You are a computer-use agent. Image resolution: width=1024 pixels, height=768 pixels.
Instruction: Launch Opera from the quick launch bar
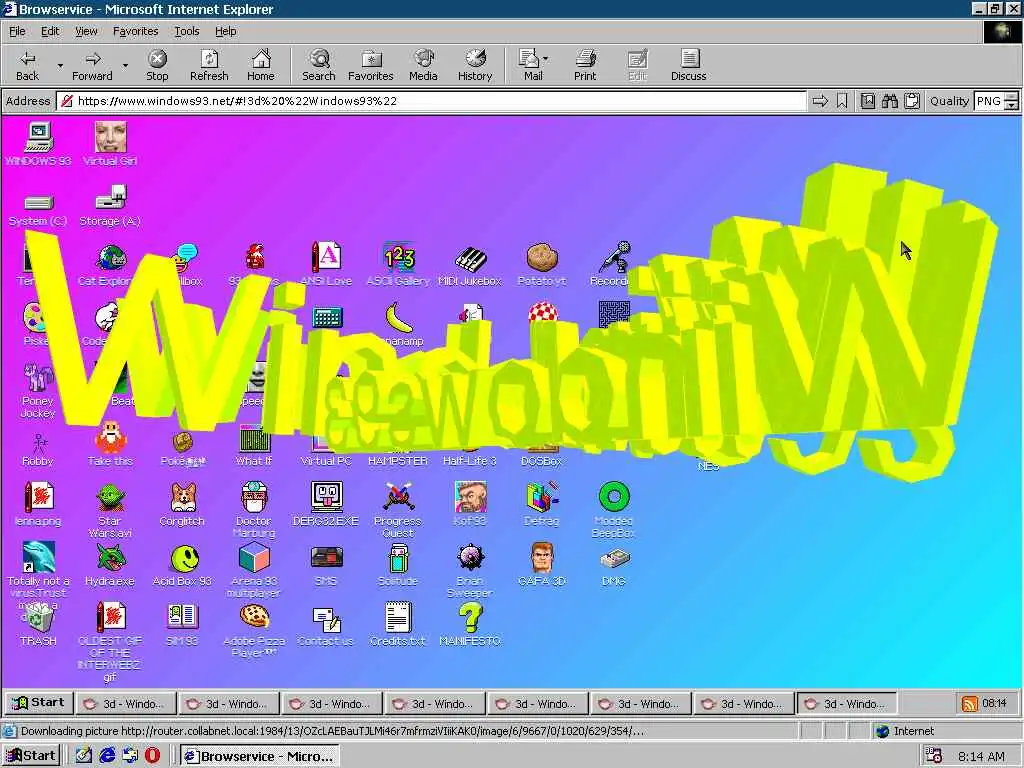point(152,756)
